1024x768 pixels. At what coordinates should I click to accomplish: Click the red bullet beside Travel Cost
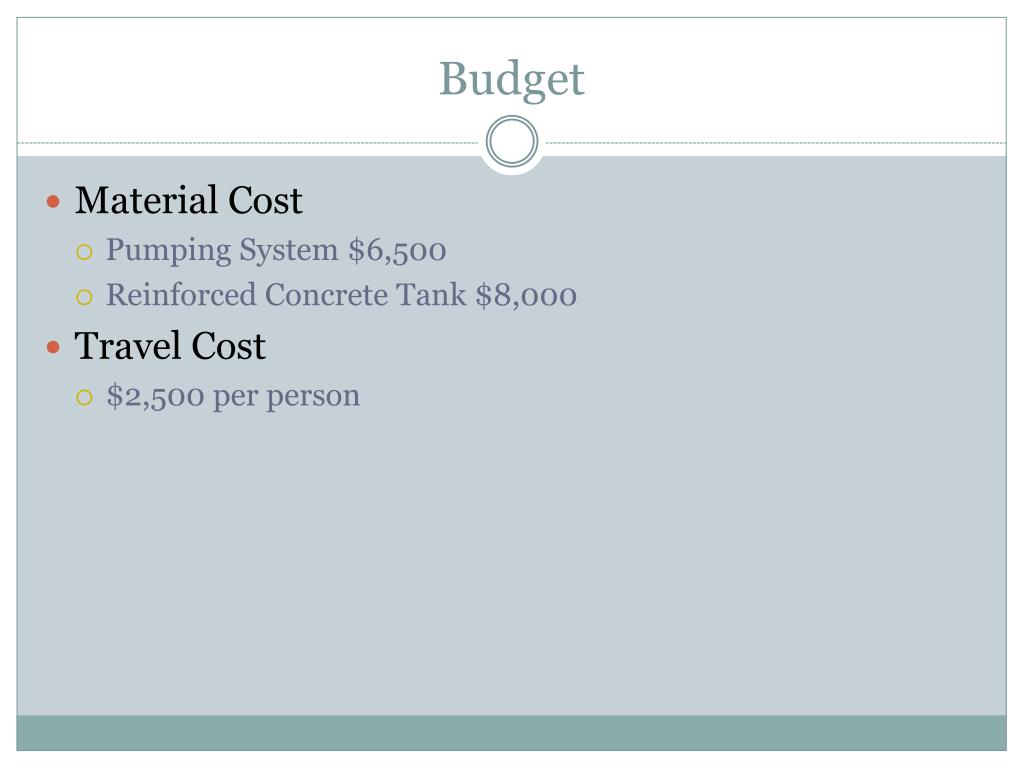click(x=54, y=347)
